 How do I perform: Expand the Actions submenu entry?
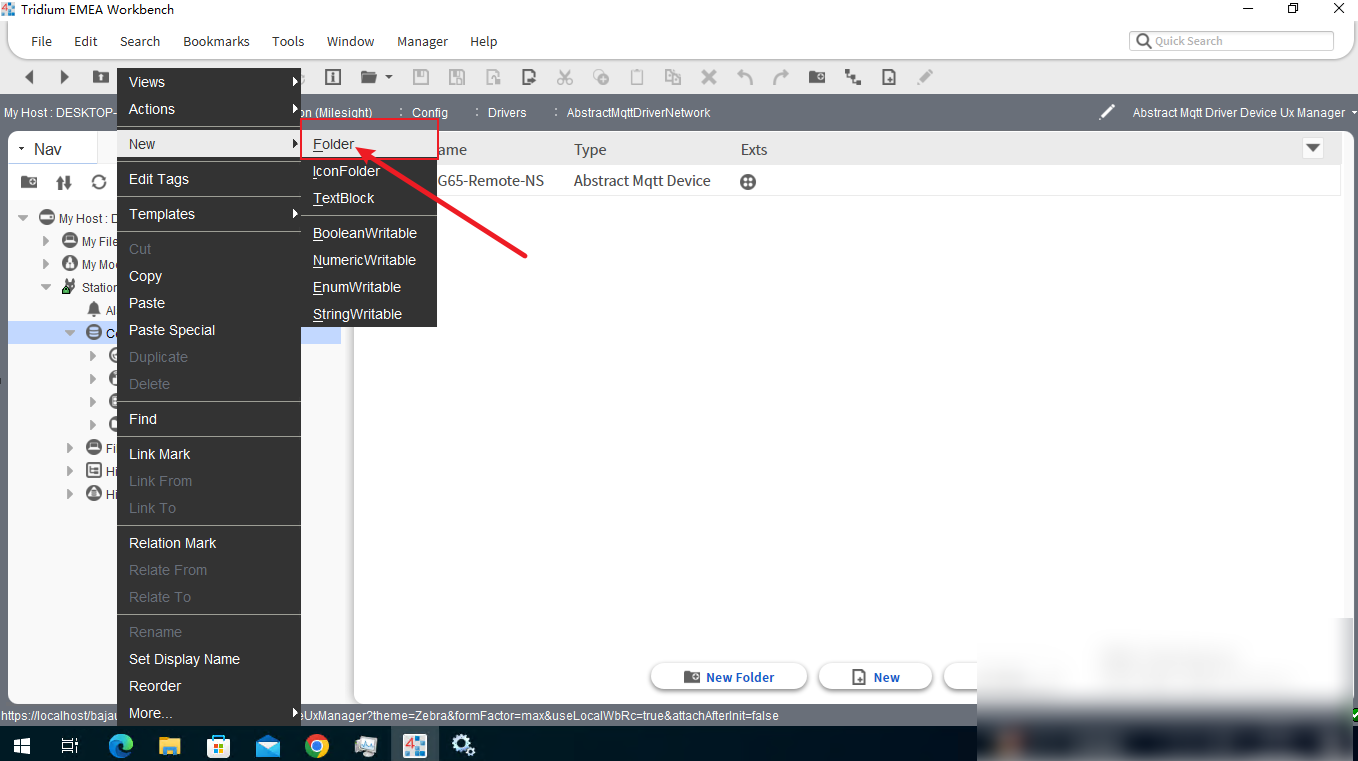(209, 109)
